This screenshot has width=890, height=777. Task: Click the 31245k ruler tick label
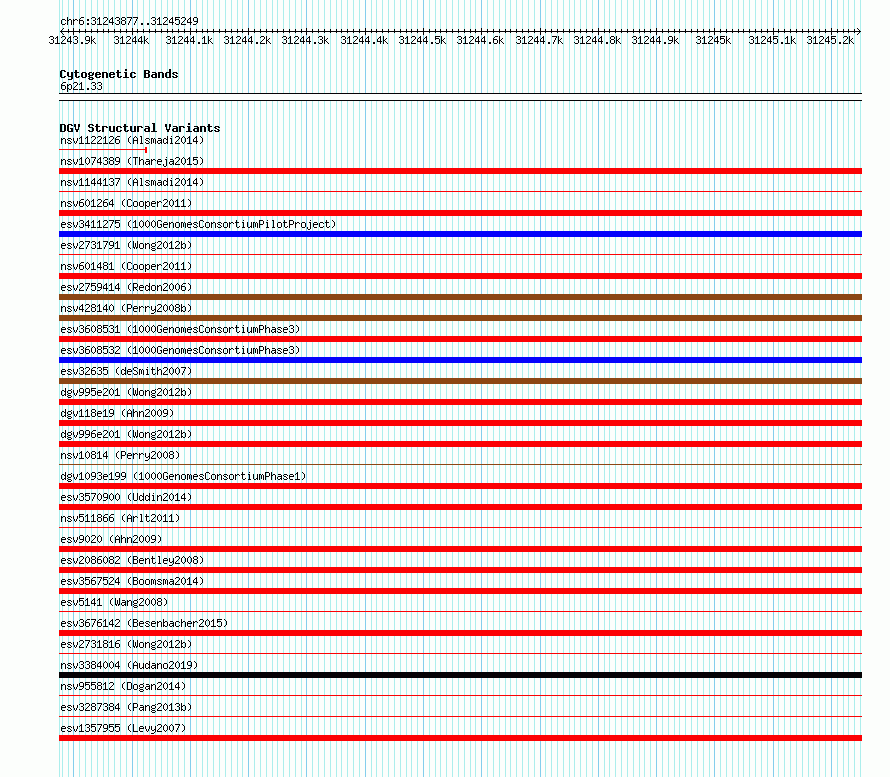713,40
